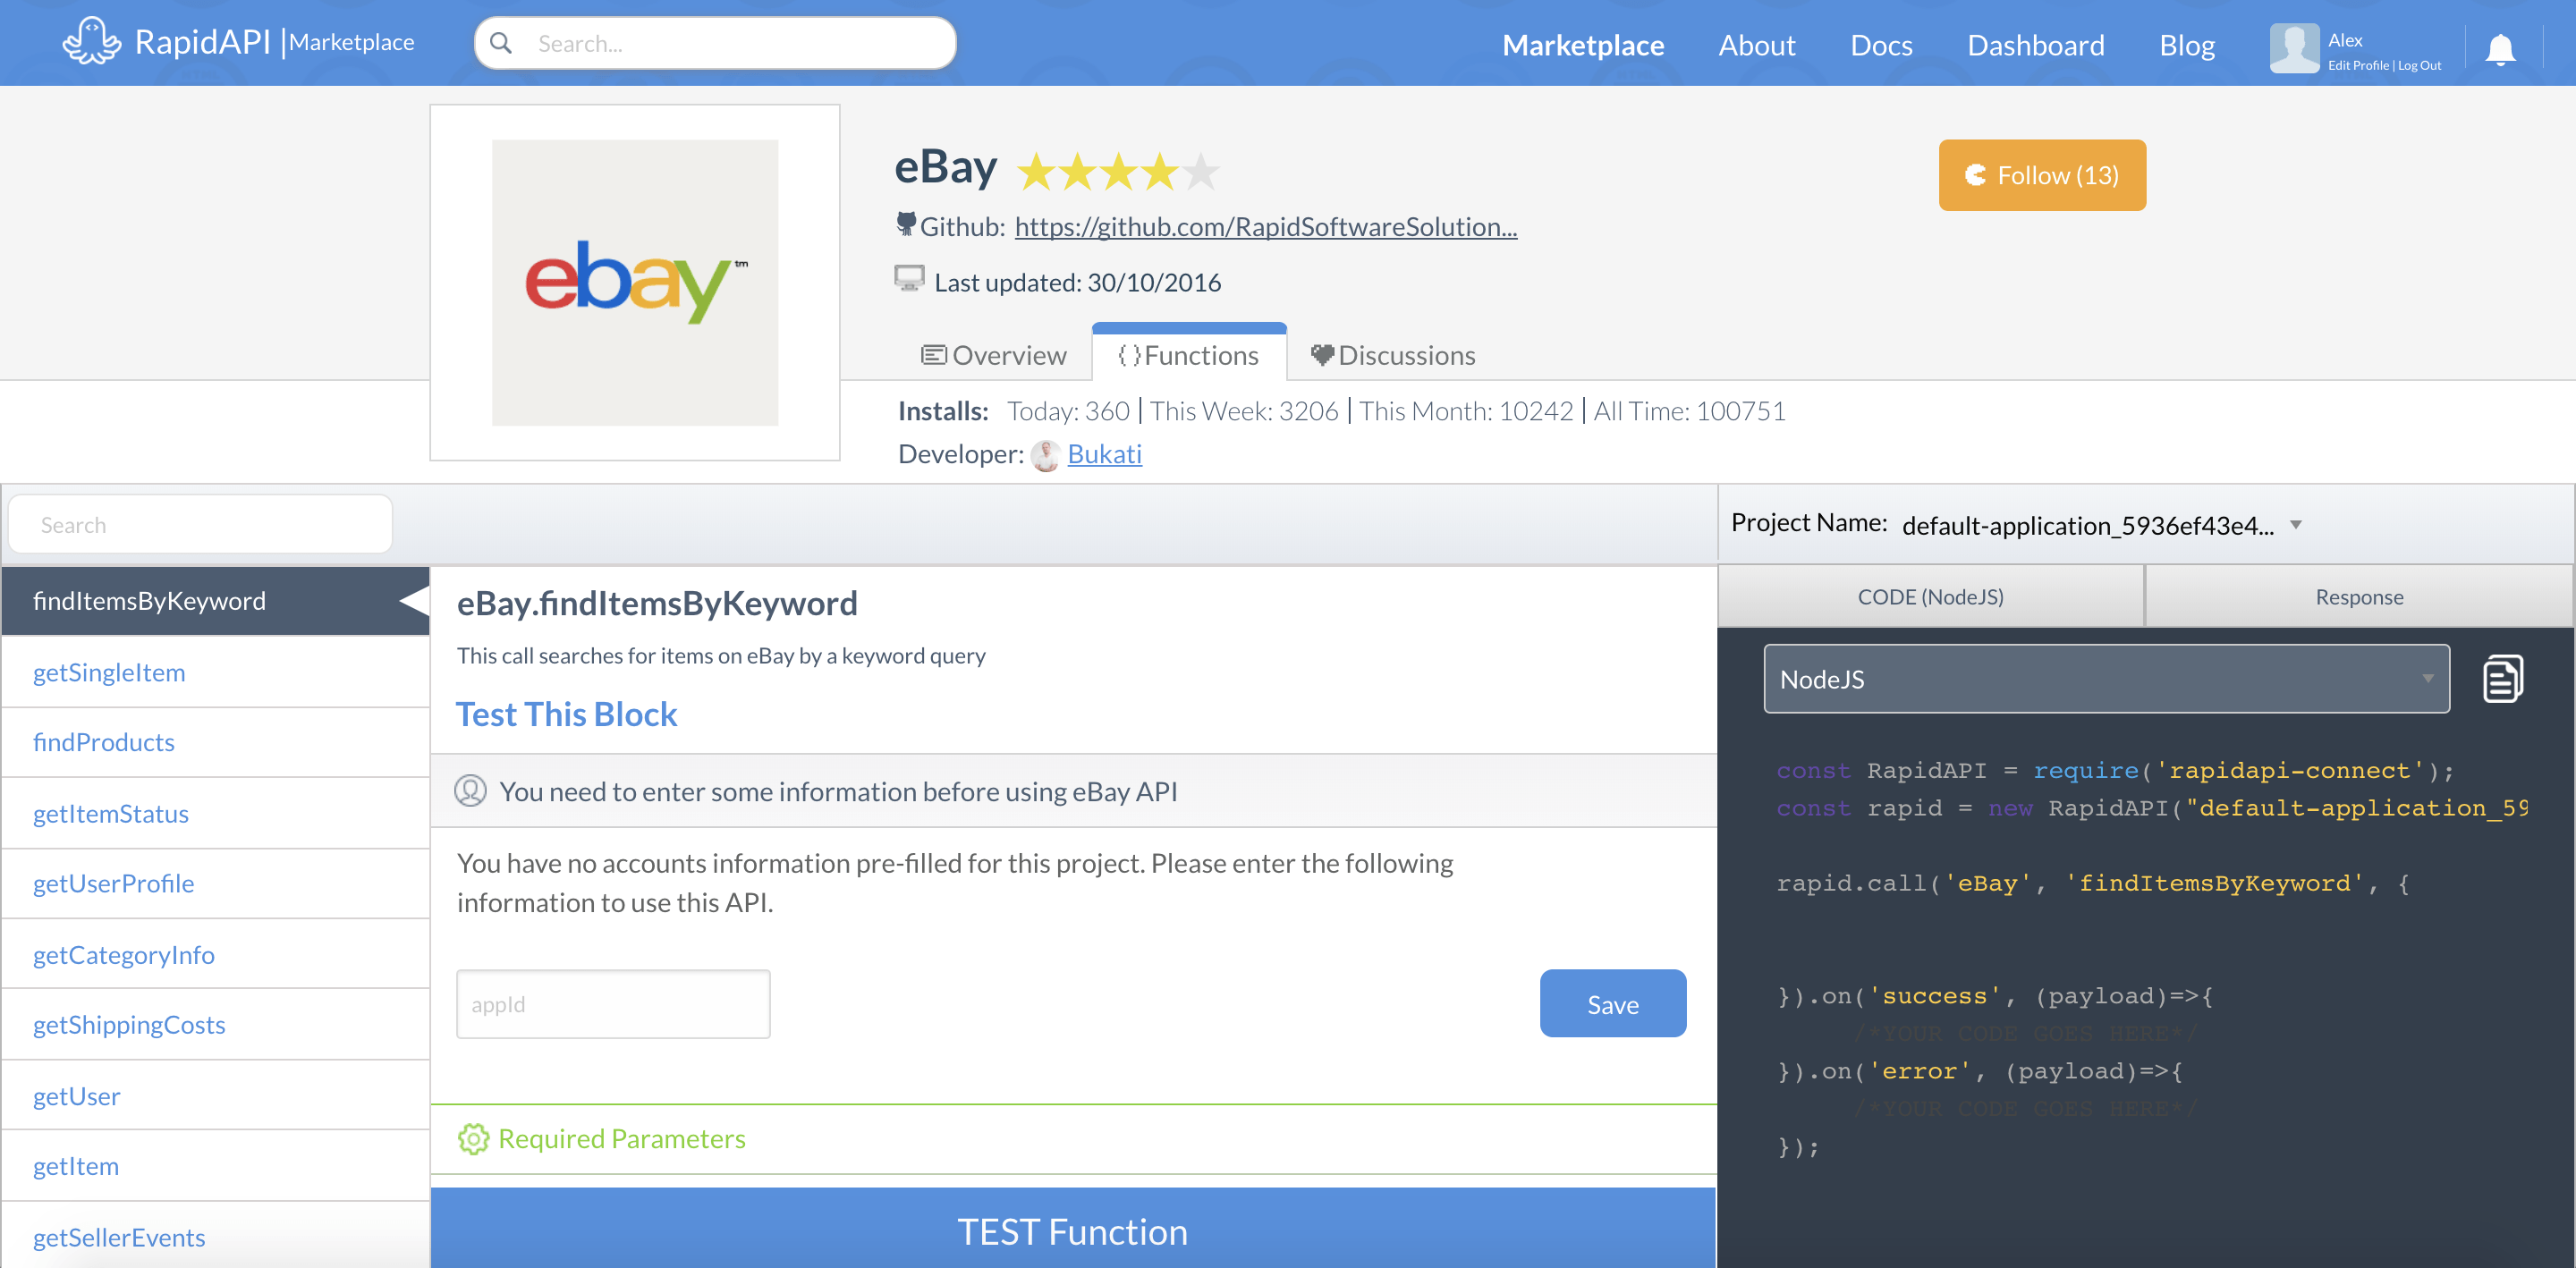Open Docs in top navigation
Screen dimensions: 2576x1268
click(1881, 45)
